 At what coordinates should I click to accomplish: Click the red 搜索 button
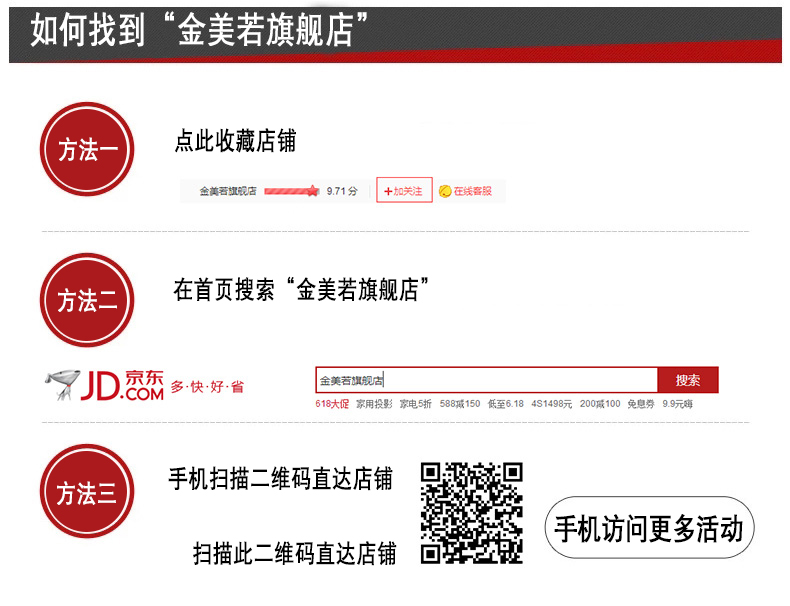[688, 380]
